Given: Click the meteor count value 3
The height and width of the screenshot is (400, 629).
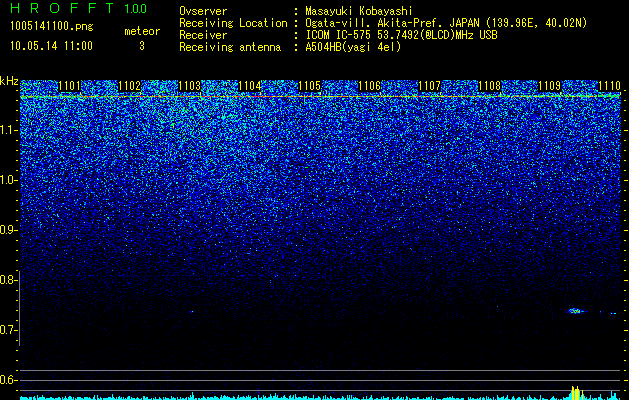Looking at the screenshot, I should 142,46.
